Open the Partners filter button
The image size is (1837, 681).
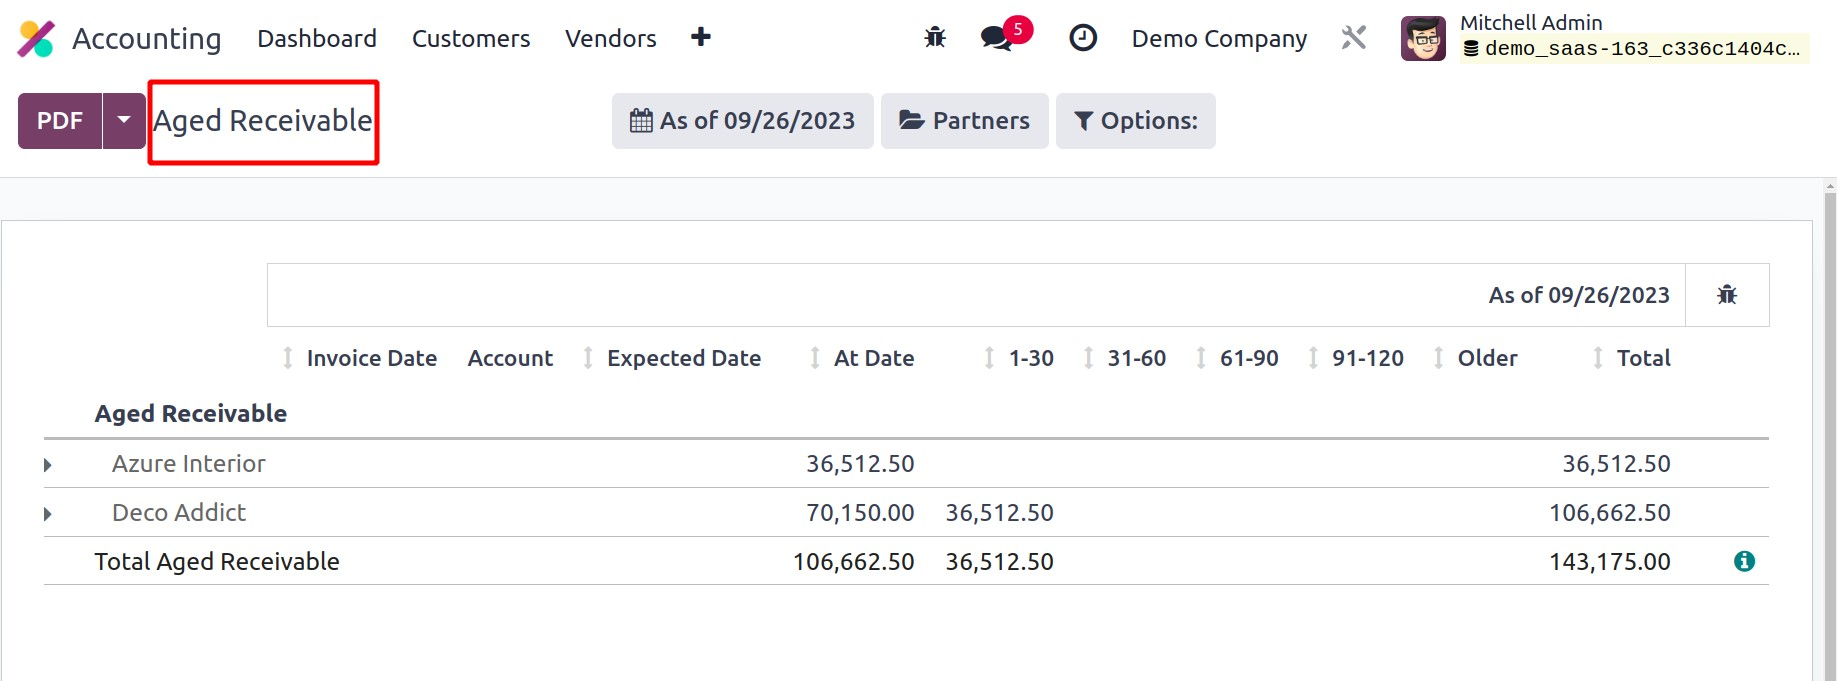(964, 121)
